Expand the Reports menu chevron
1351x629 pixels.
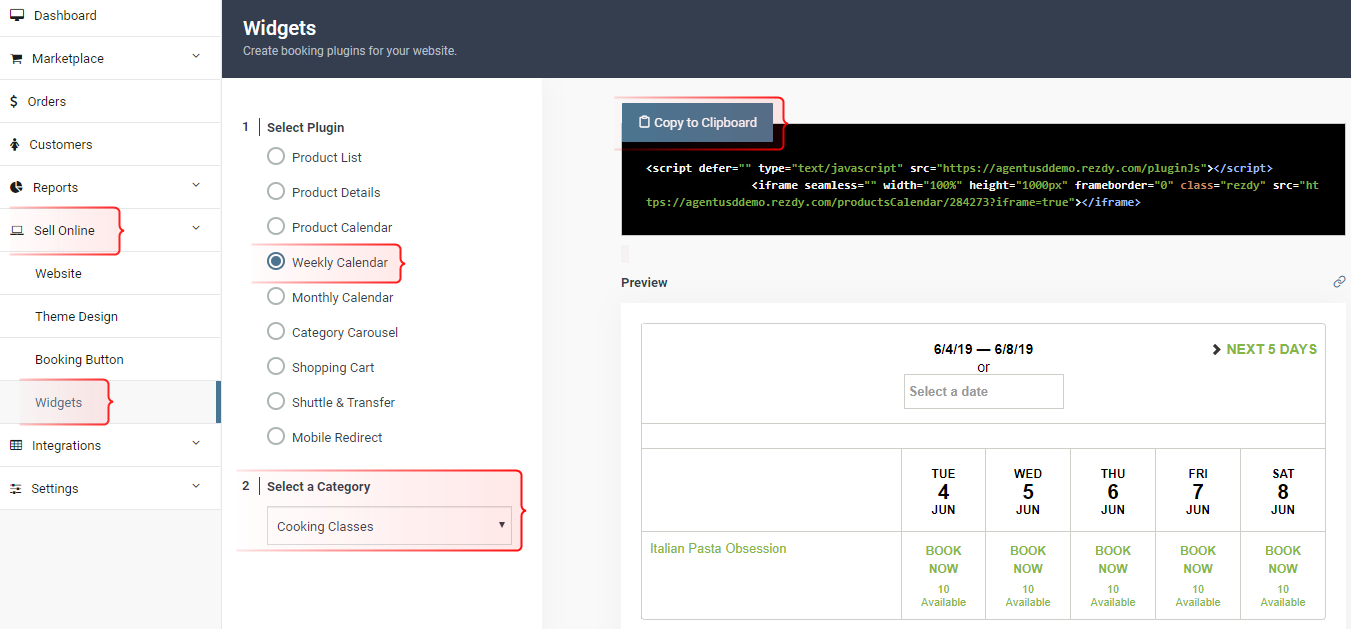click(196, 185)
